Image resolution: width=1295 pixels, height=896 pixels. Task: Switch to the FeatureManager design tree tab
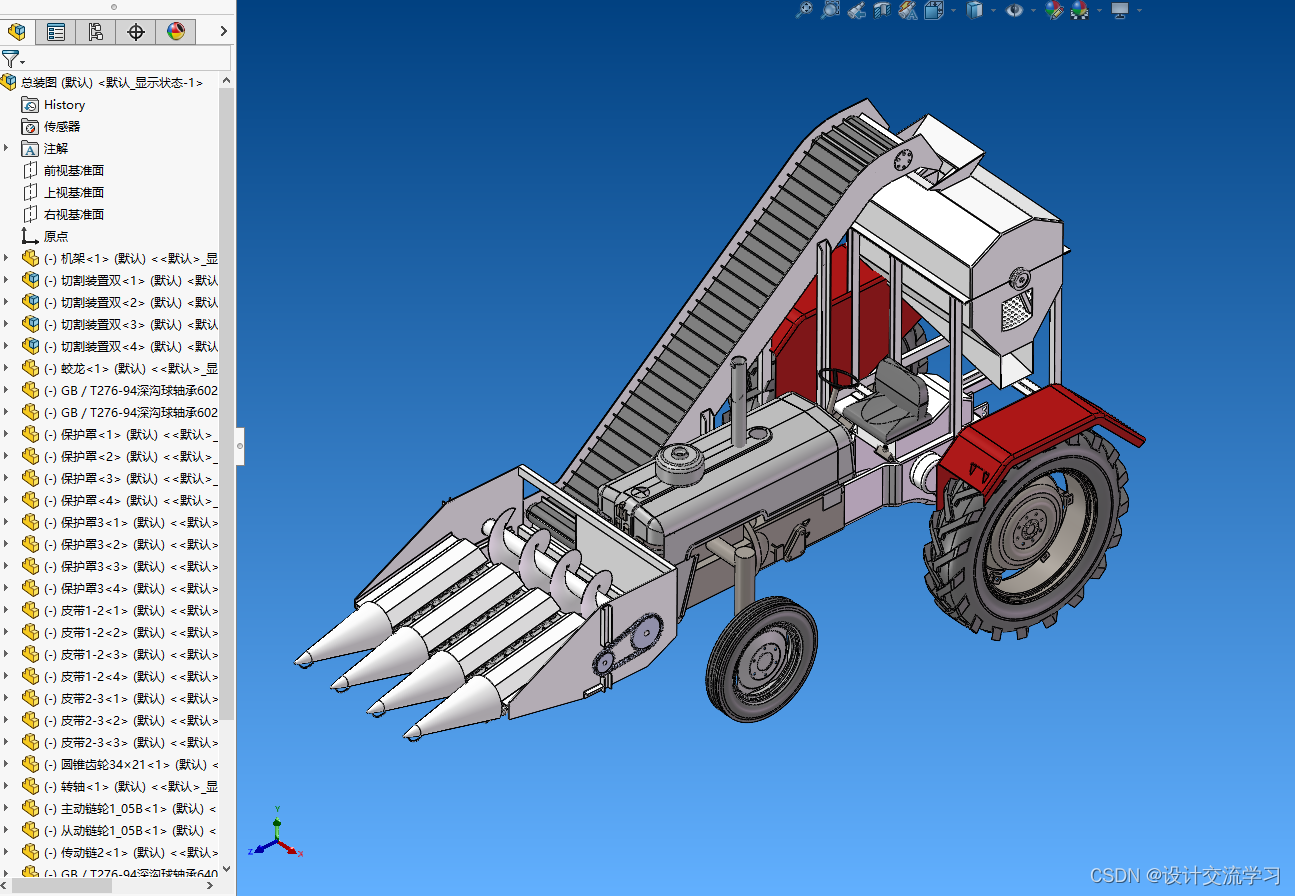coord(16,32)
